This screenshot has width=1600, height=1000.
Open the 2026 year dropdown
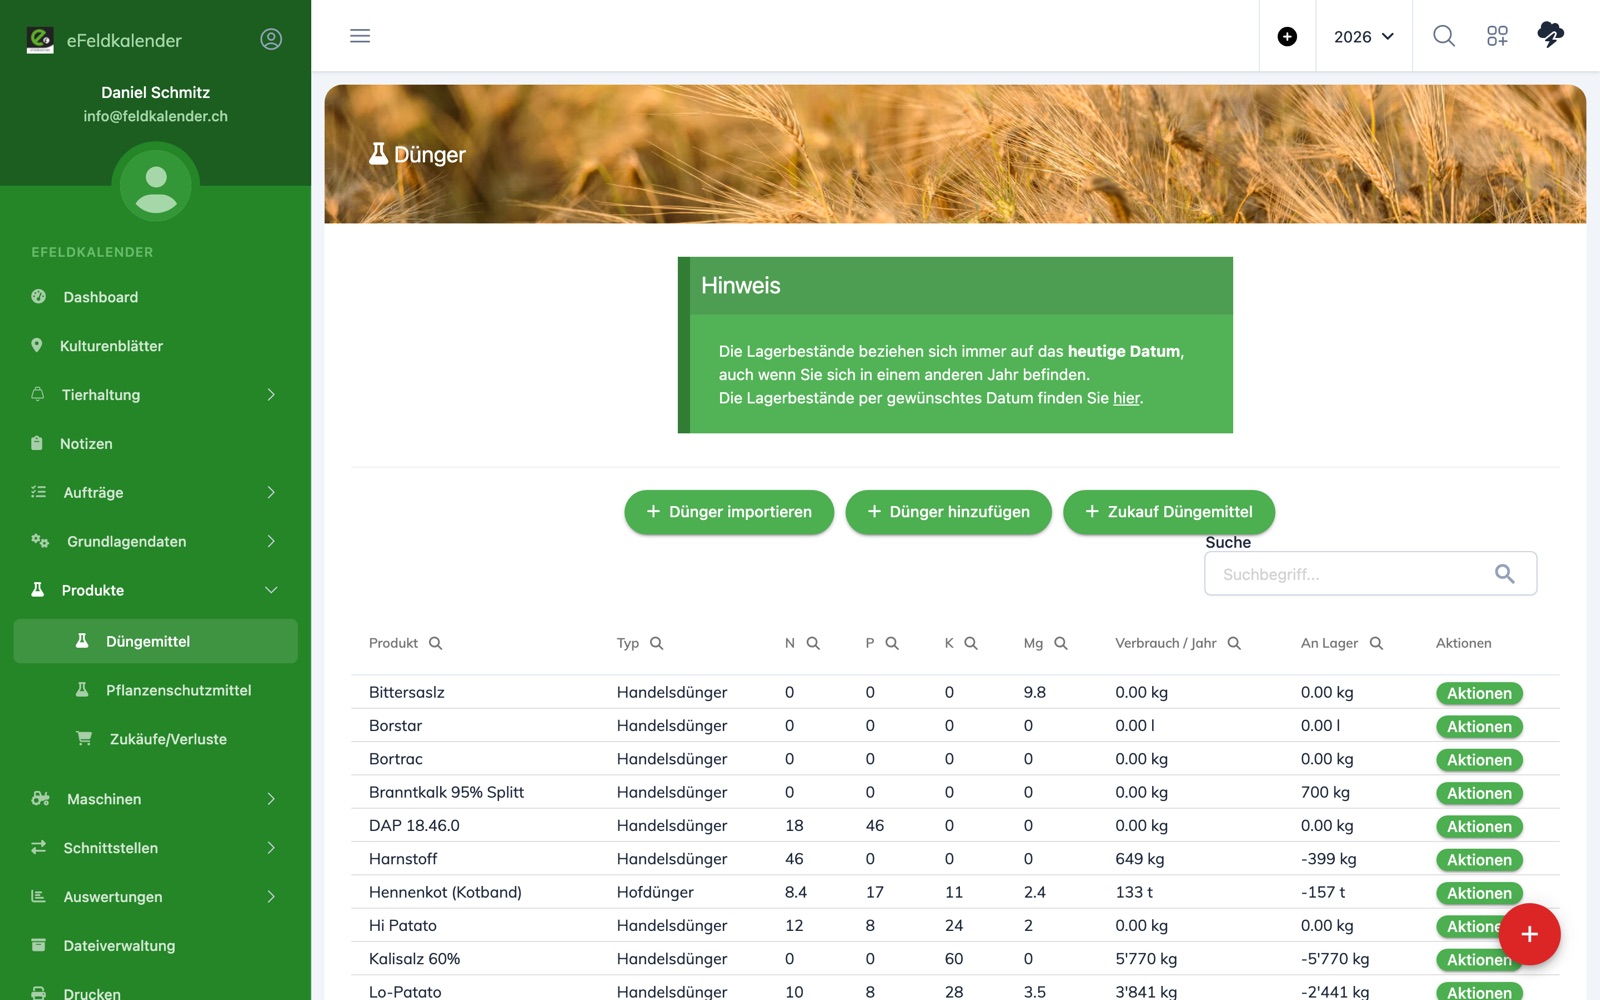click(1364, 37)
